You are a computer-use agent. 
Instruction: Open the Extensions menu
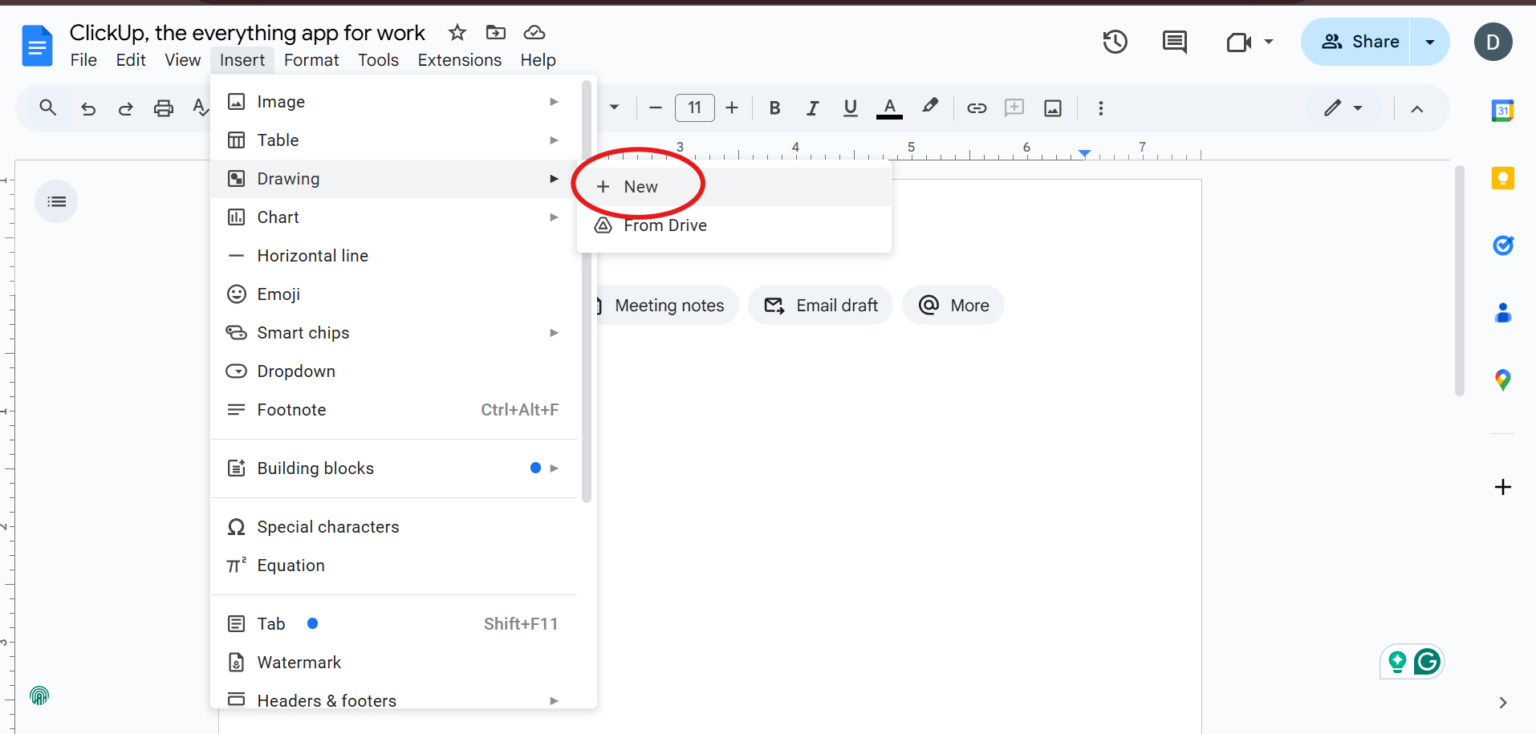(459, 59)
